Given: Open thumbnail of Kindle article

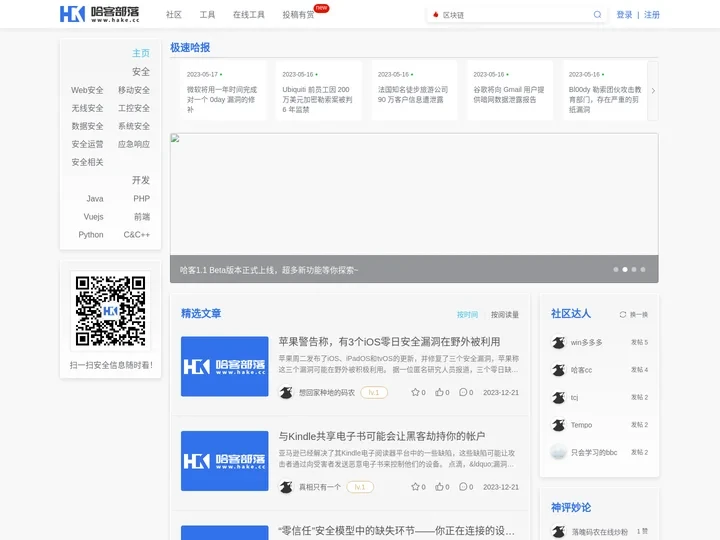Looking at the screenshot, I should point(225,461).
